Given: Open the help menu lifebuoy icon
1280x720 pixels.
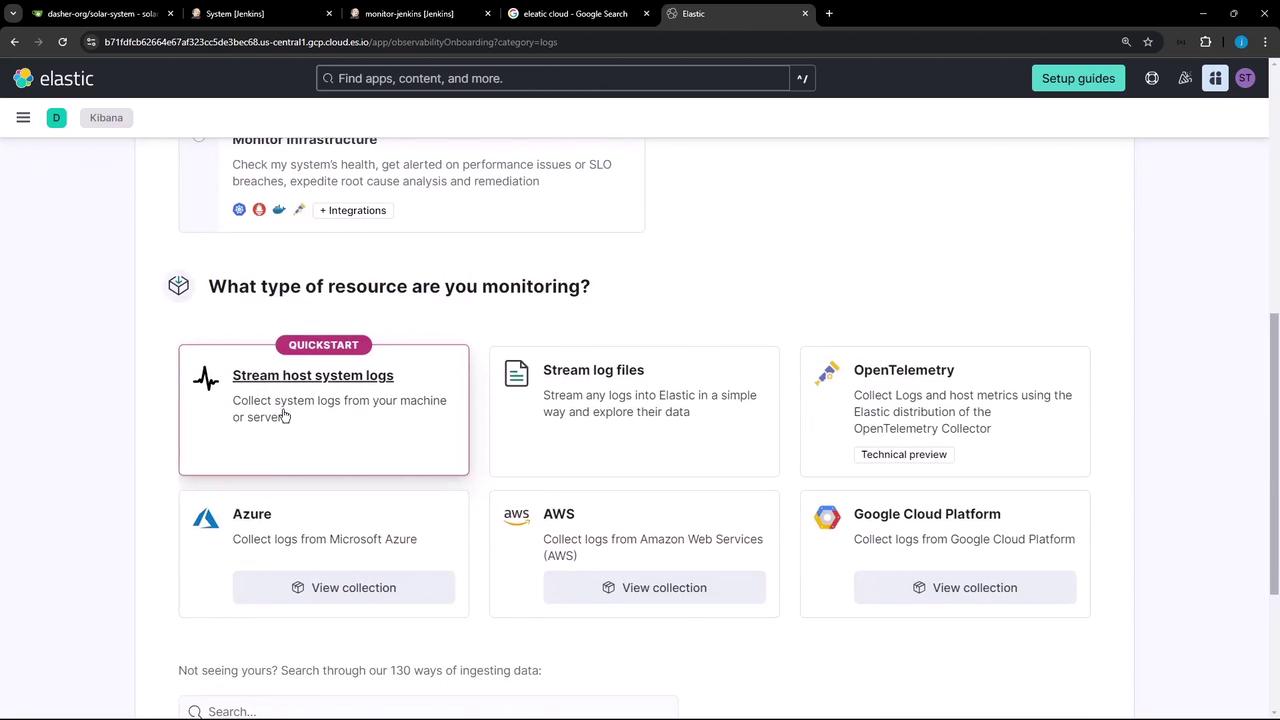Looking at the screenshot, I should click(1152, 78).
